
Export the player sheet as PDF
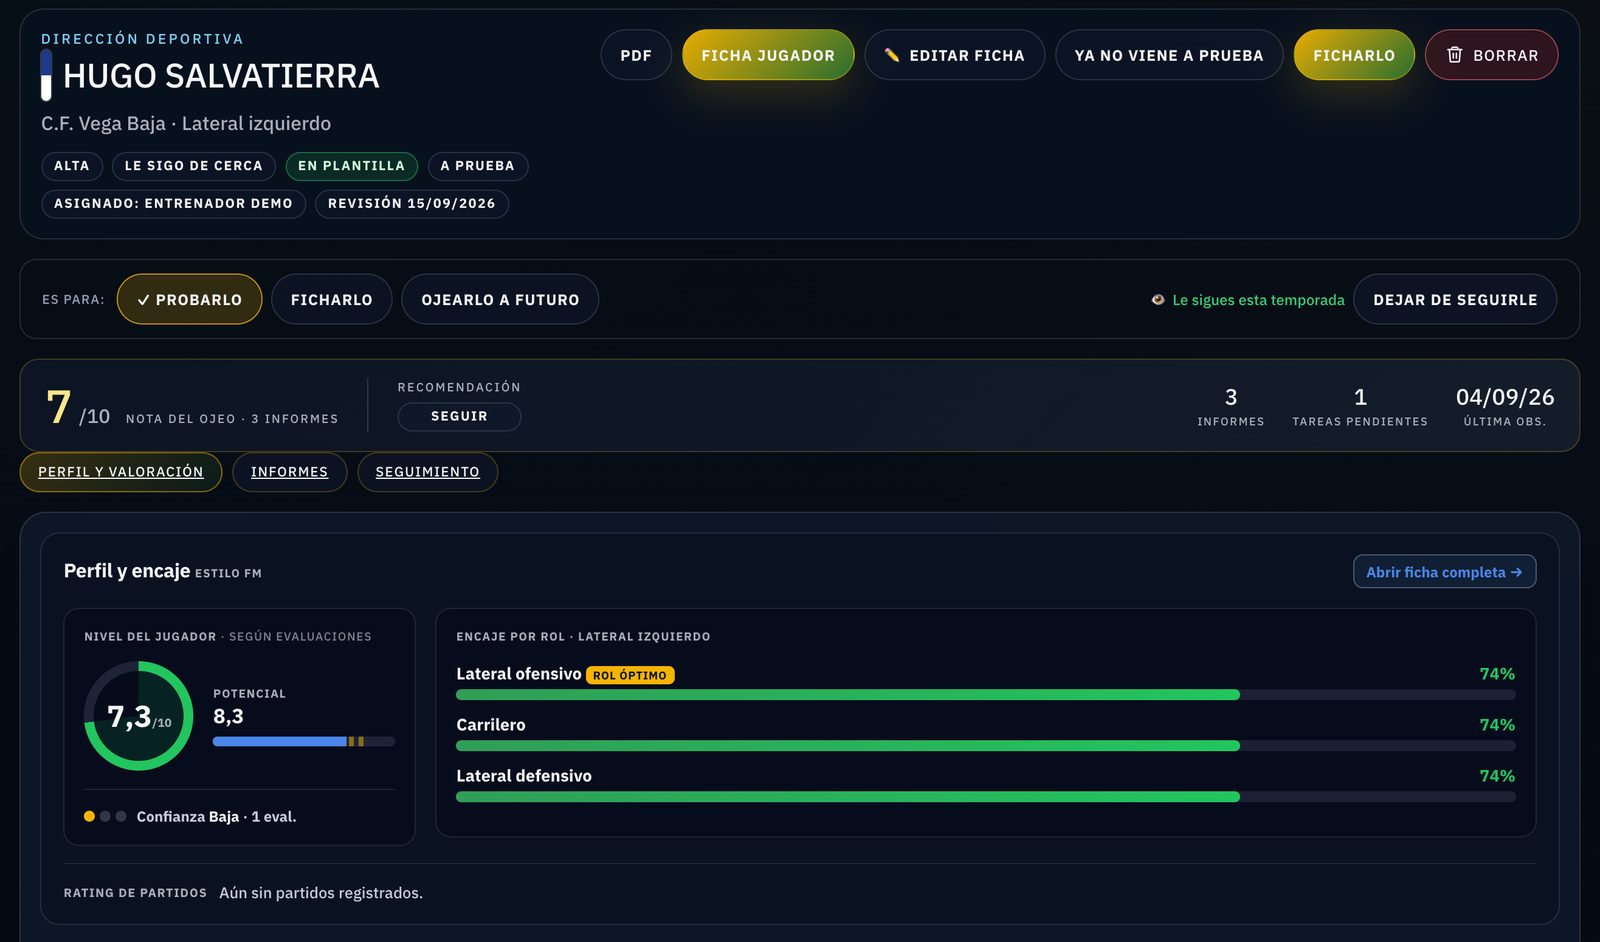(636, 55)
